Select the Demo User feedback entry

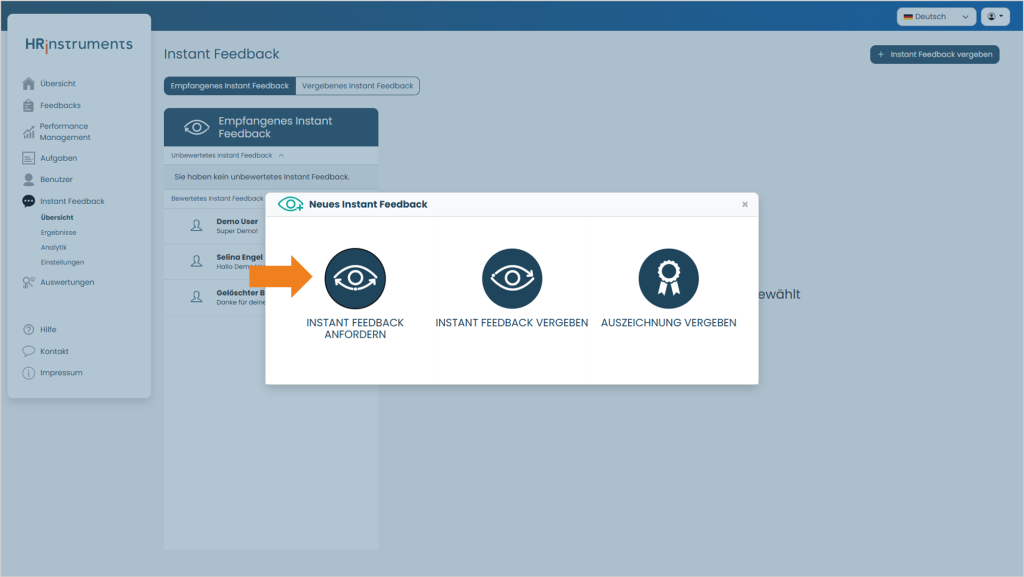coord(215,226)
